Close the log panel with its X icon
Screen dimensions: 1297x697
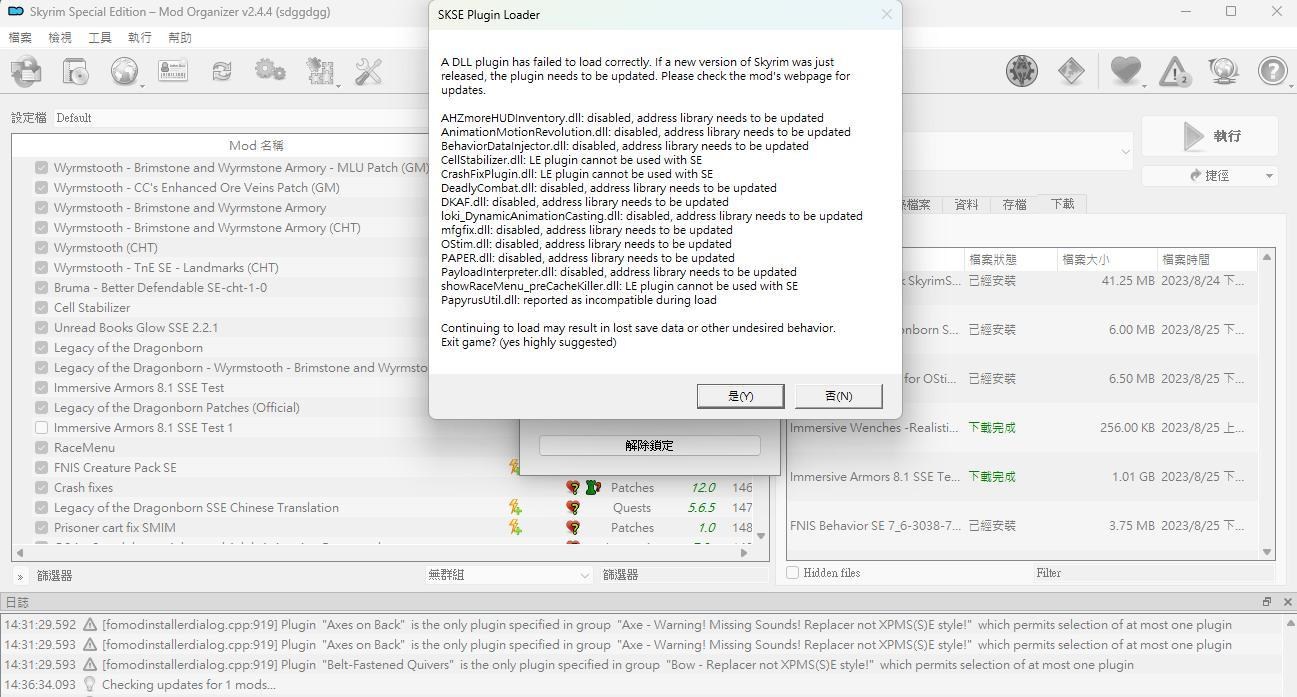(x=1288, y=602)
